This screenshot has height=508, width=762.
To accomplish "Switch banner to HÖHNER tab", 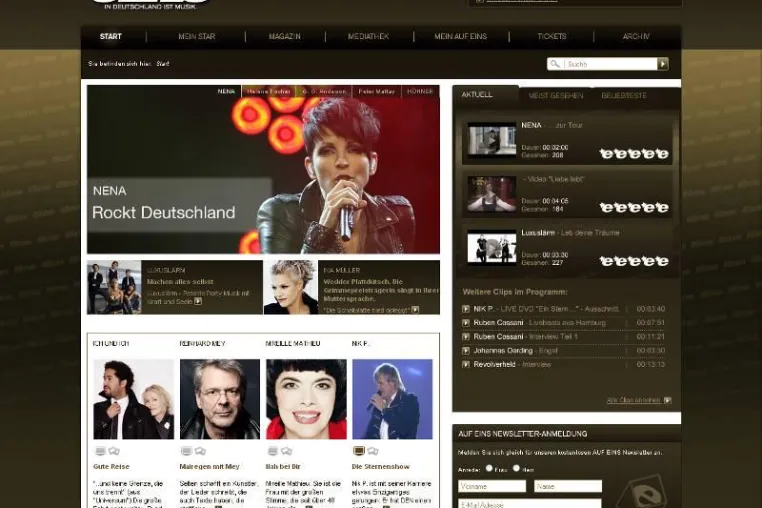I will tap(420, 91).
